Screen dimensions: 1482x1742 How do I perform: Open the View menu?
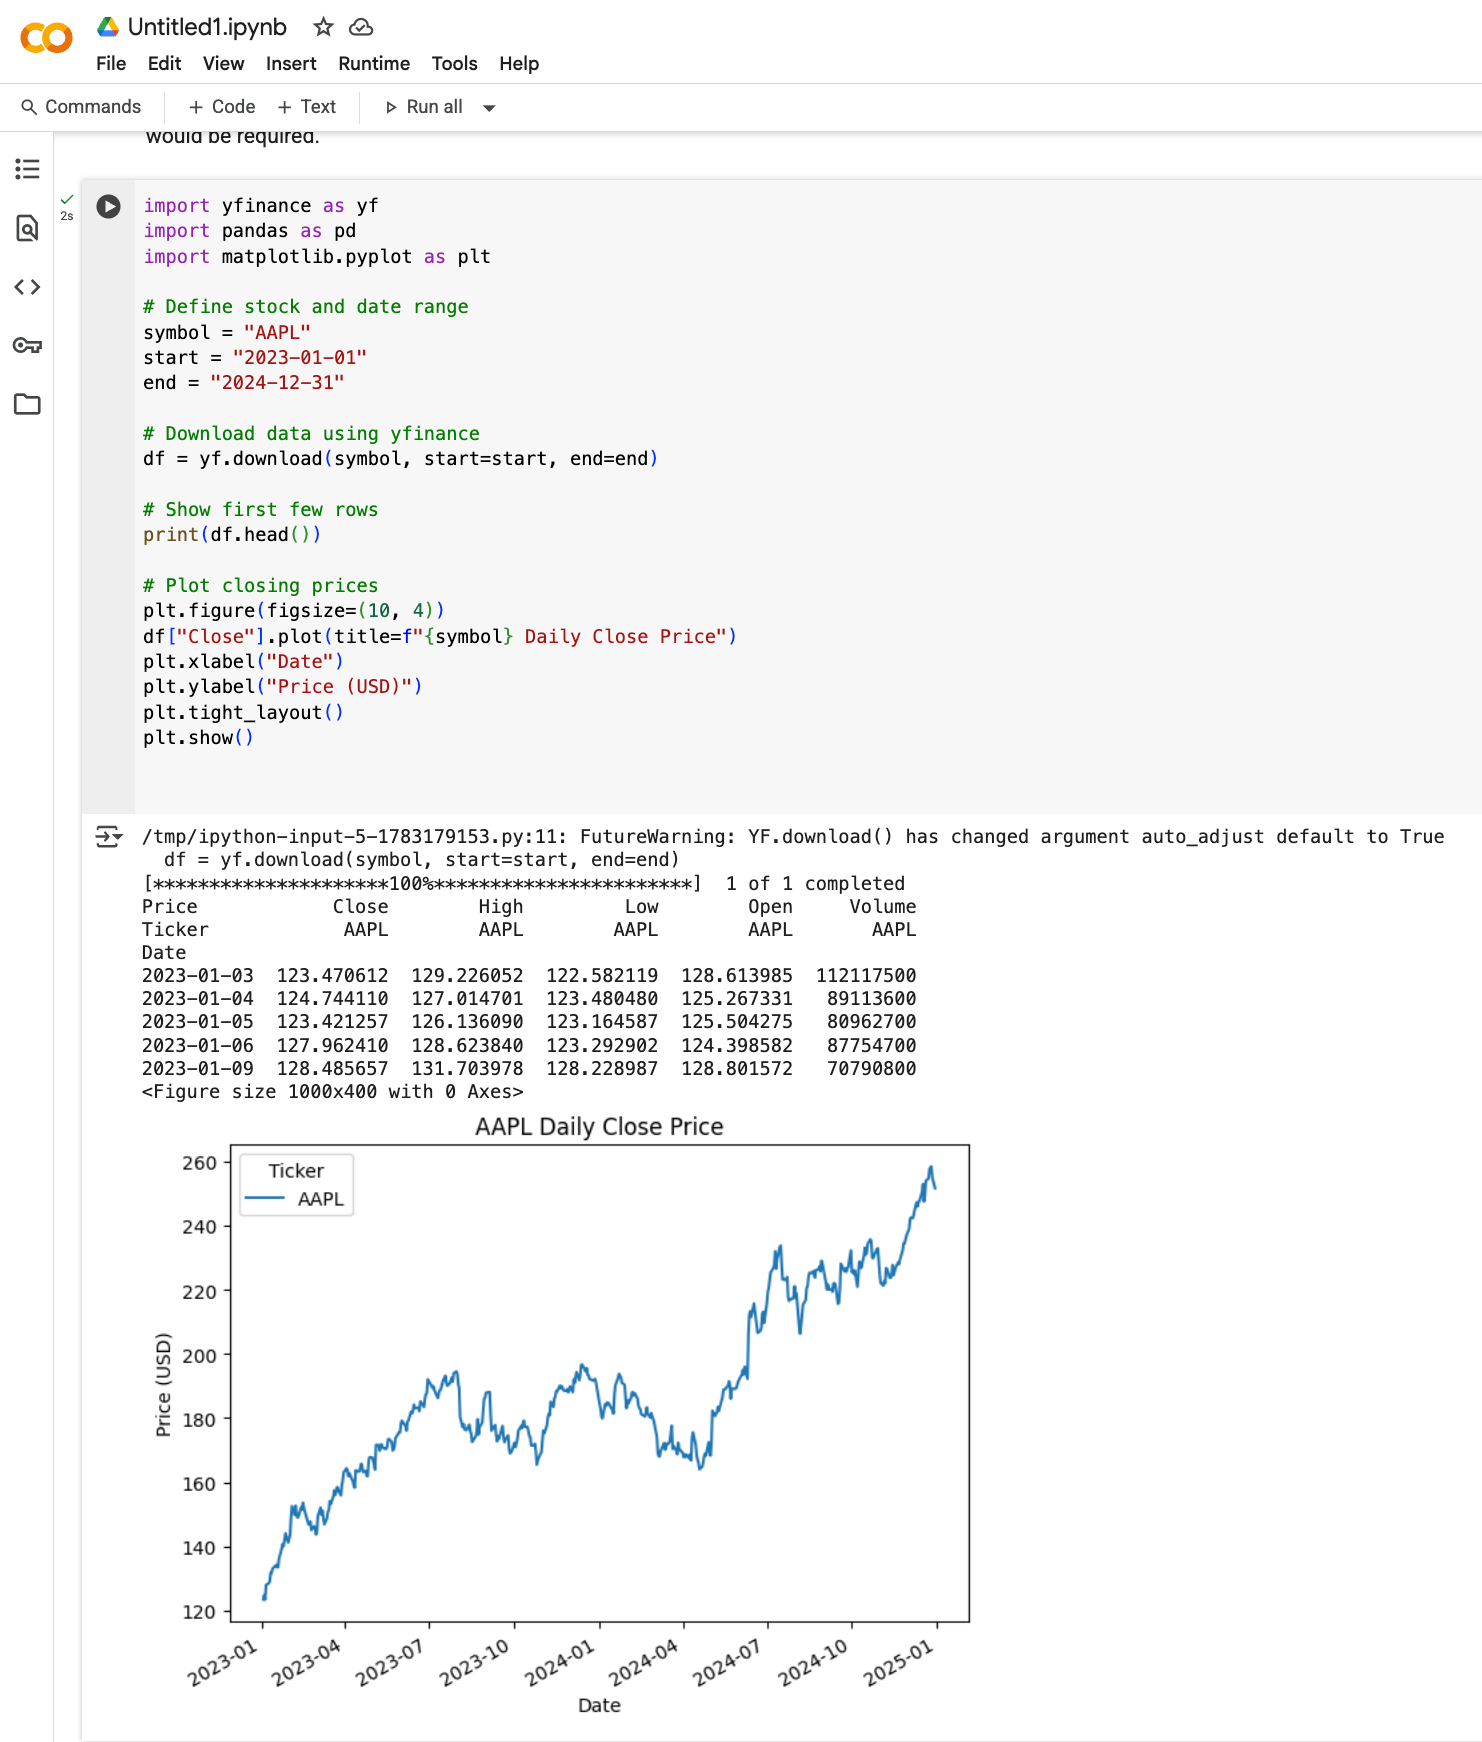(223, 64)
